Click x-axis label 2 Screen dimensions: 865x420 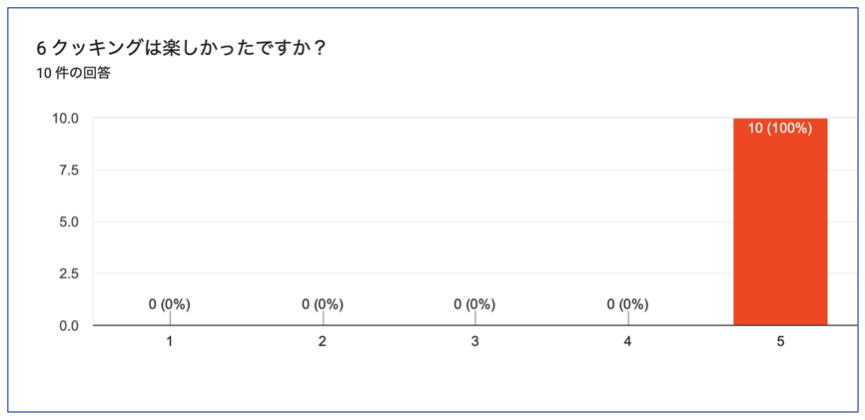(x=323, y=342)
